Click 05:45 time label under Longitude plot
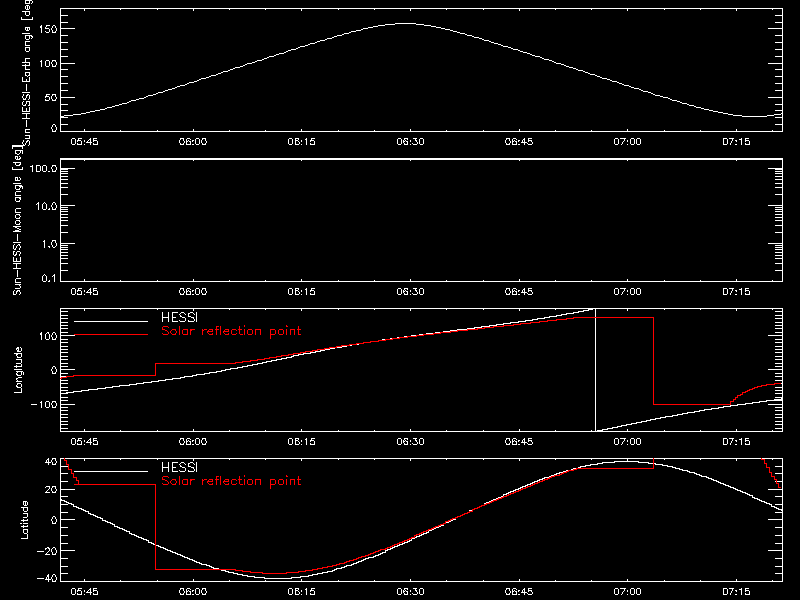800x600 pixels. pos(84,442)
